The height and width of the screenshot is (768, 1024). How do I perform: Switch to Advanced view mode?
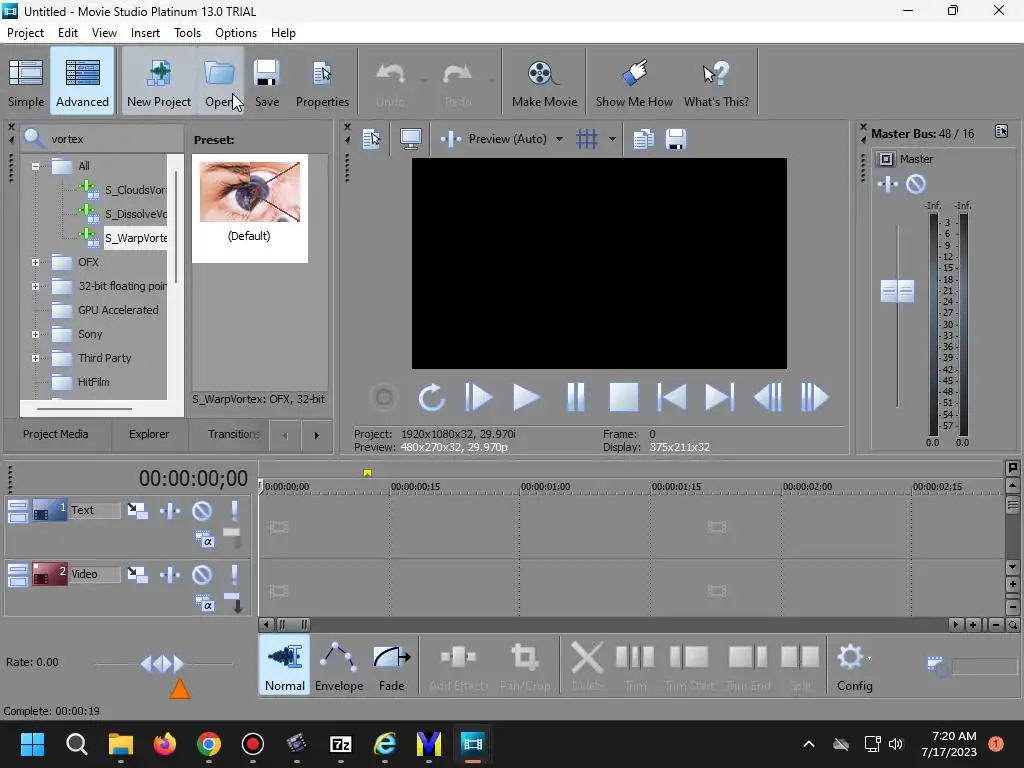pos(82,82)
